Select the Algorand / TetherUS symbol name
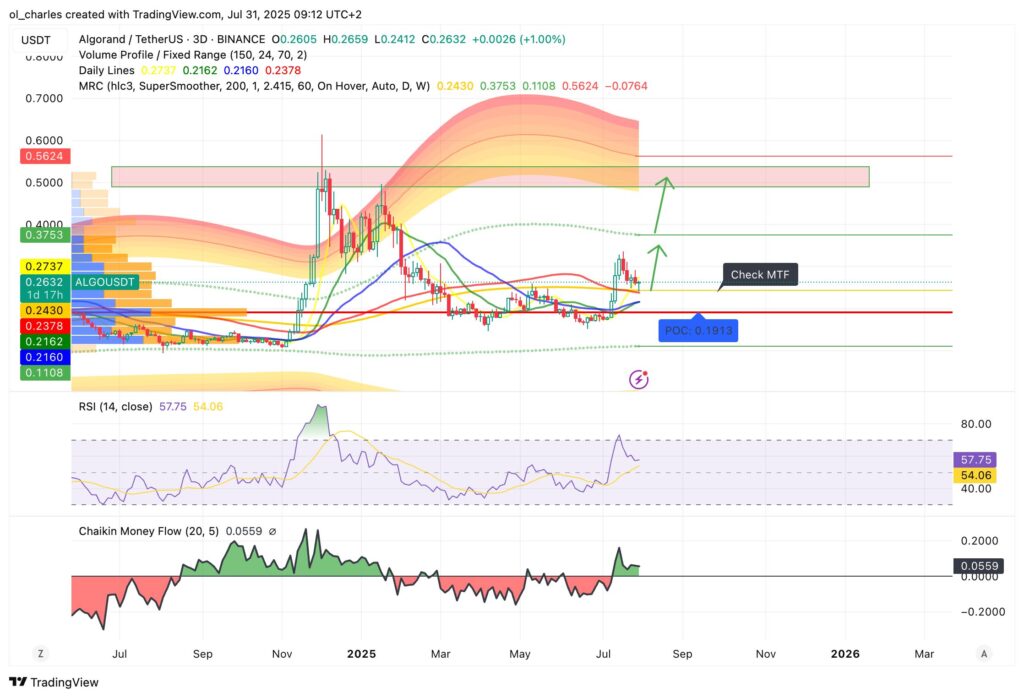 coord(130,38)
